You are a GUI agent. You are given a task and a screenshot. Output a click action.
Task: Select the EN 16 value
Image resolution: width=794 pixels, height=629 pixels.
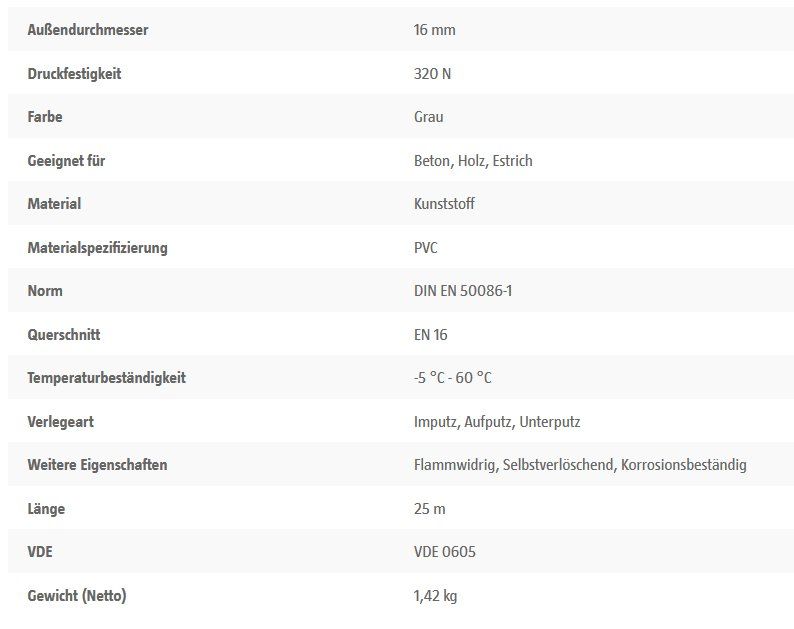tap(430, 335)
